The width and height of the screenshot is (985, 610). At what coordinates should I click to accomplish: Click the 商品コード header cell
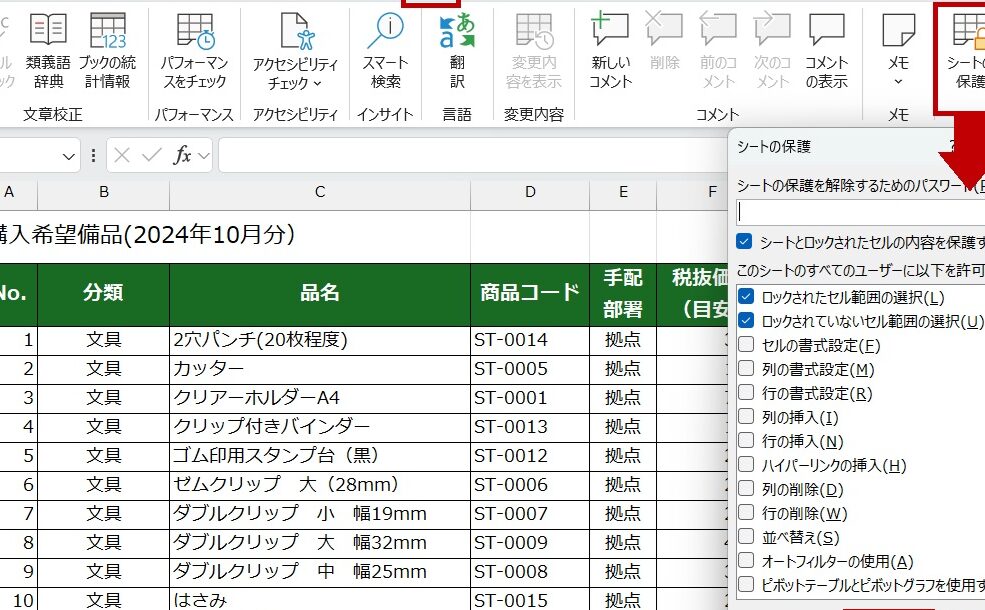click(x=530, y=293)
